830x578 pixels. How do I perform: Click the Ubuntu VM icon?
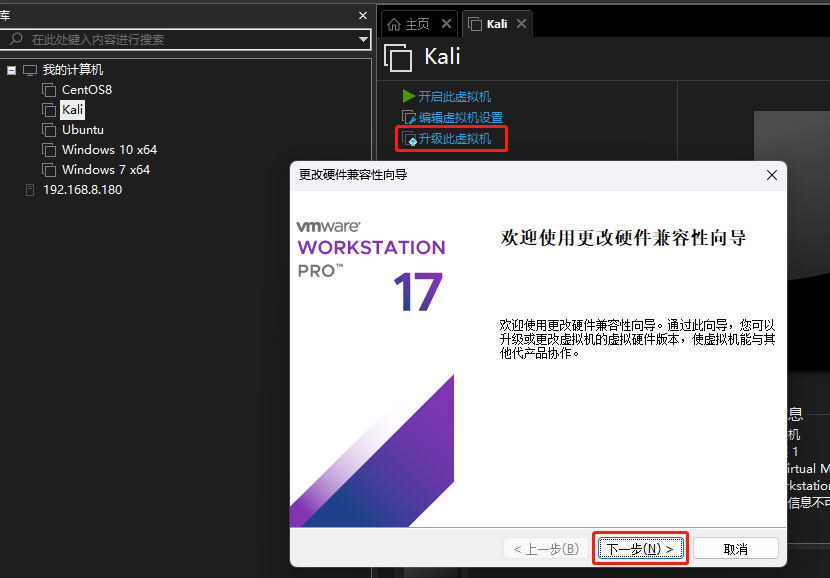49,130
